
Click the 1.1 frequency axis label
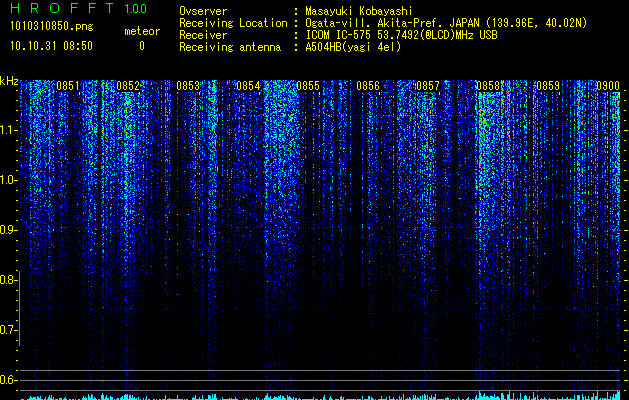pyautogui.click(x=8, y=130)
